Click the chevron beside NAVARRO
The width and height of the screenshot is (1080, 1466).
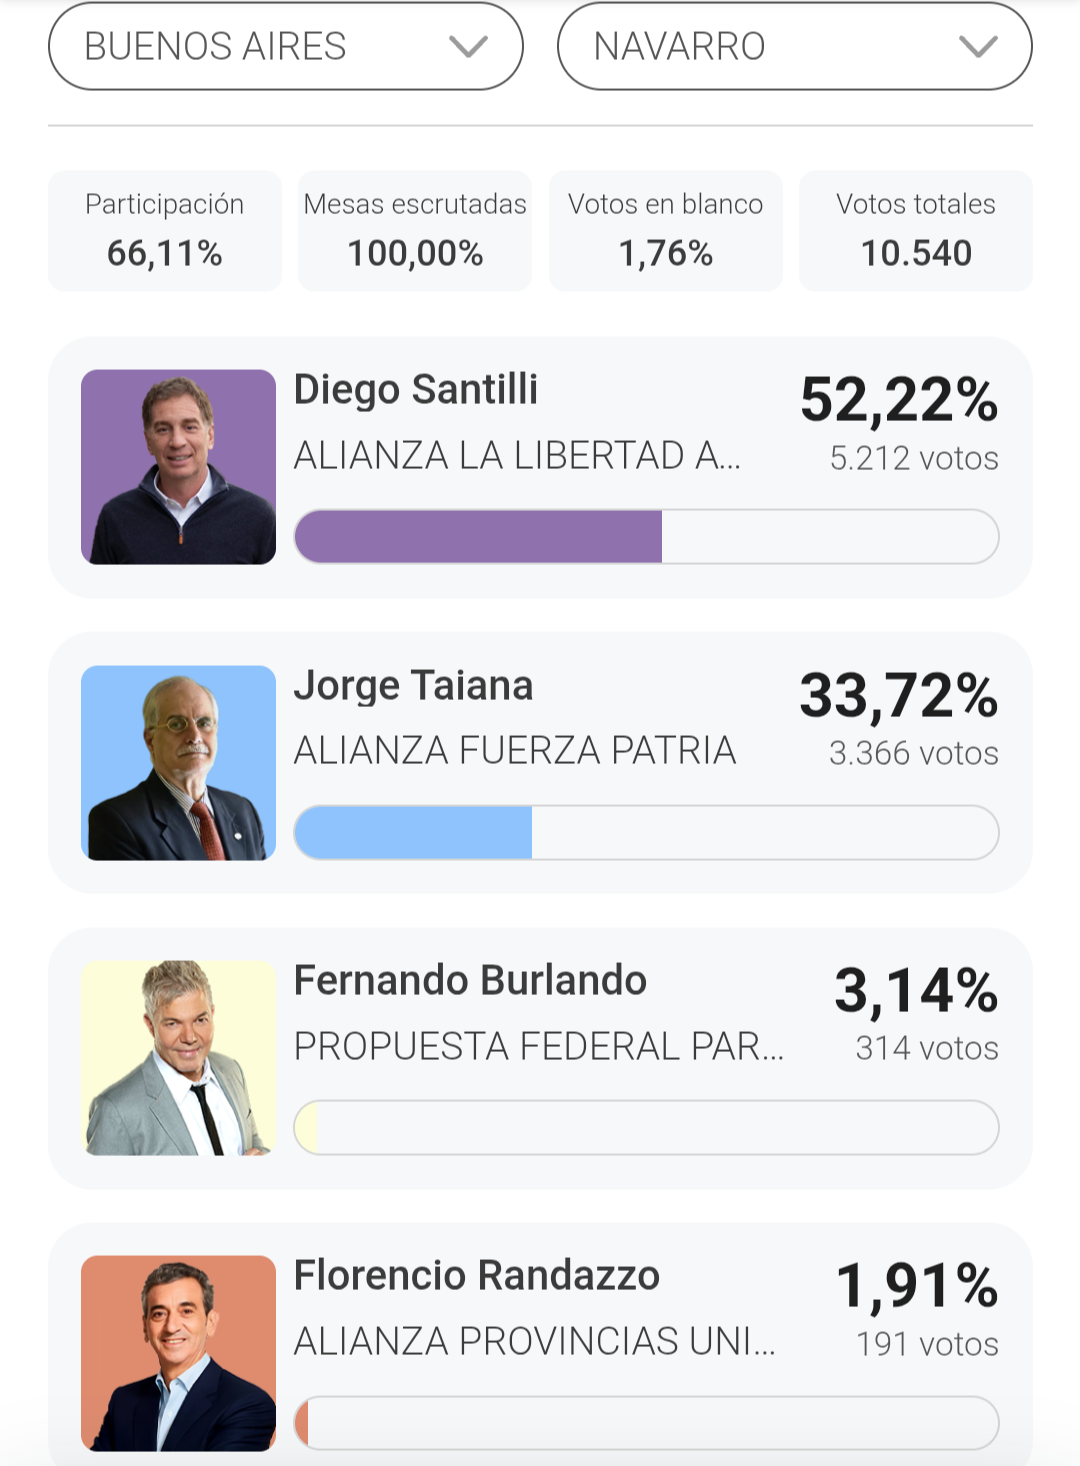point(978,47)
